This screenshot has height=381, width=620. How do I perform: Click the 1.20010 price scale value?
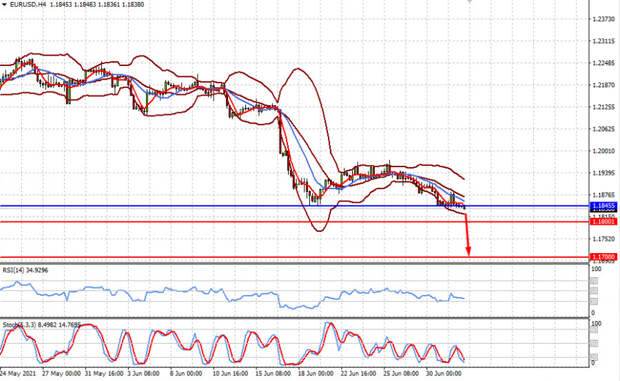[x=604, y=151]
